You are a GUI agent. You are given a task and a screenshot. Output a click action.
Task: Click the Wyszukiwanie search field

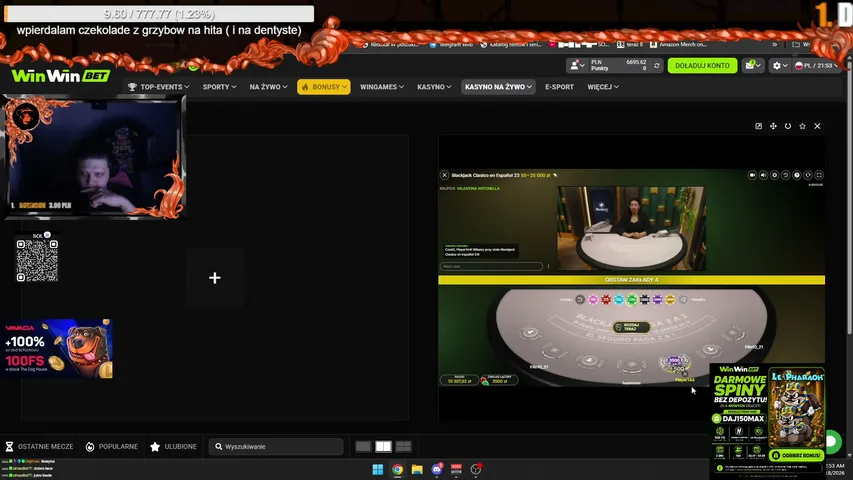pos(276,446)
